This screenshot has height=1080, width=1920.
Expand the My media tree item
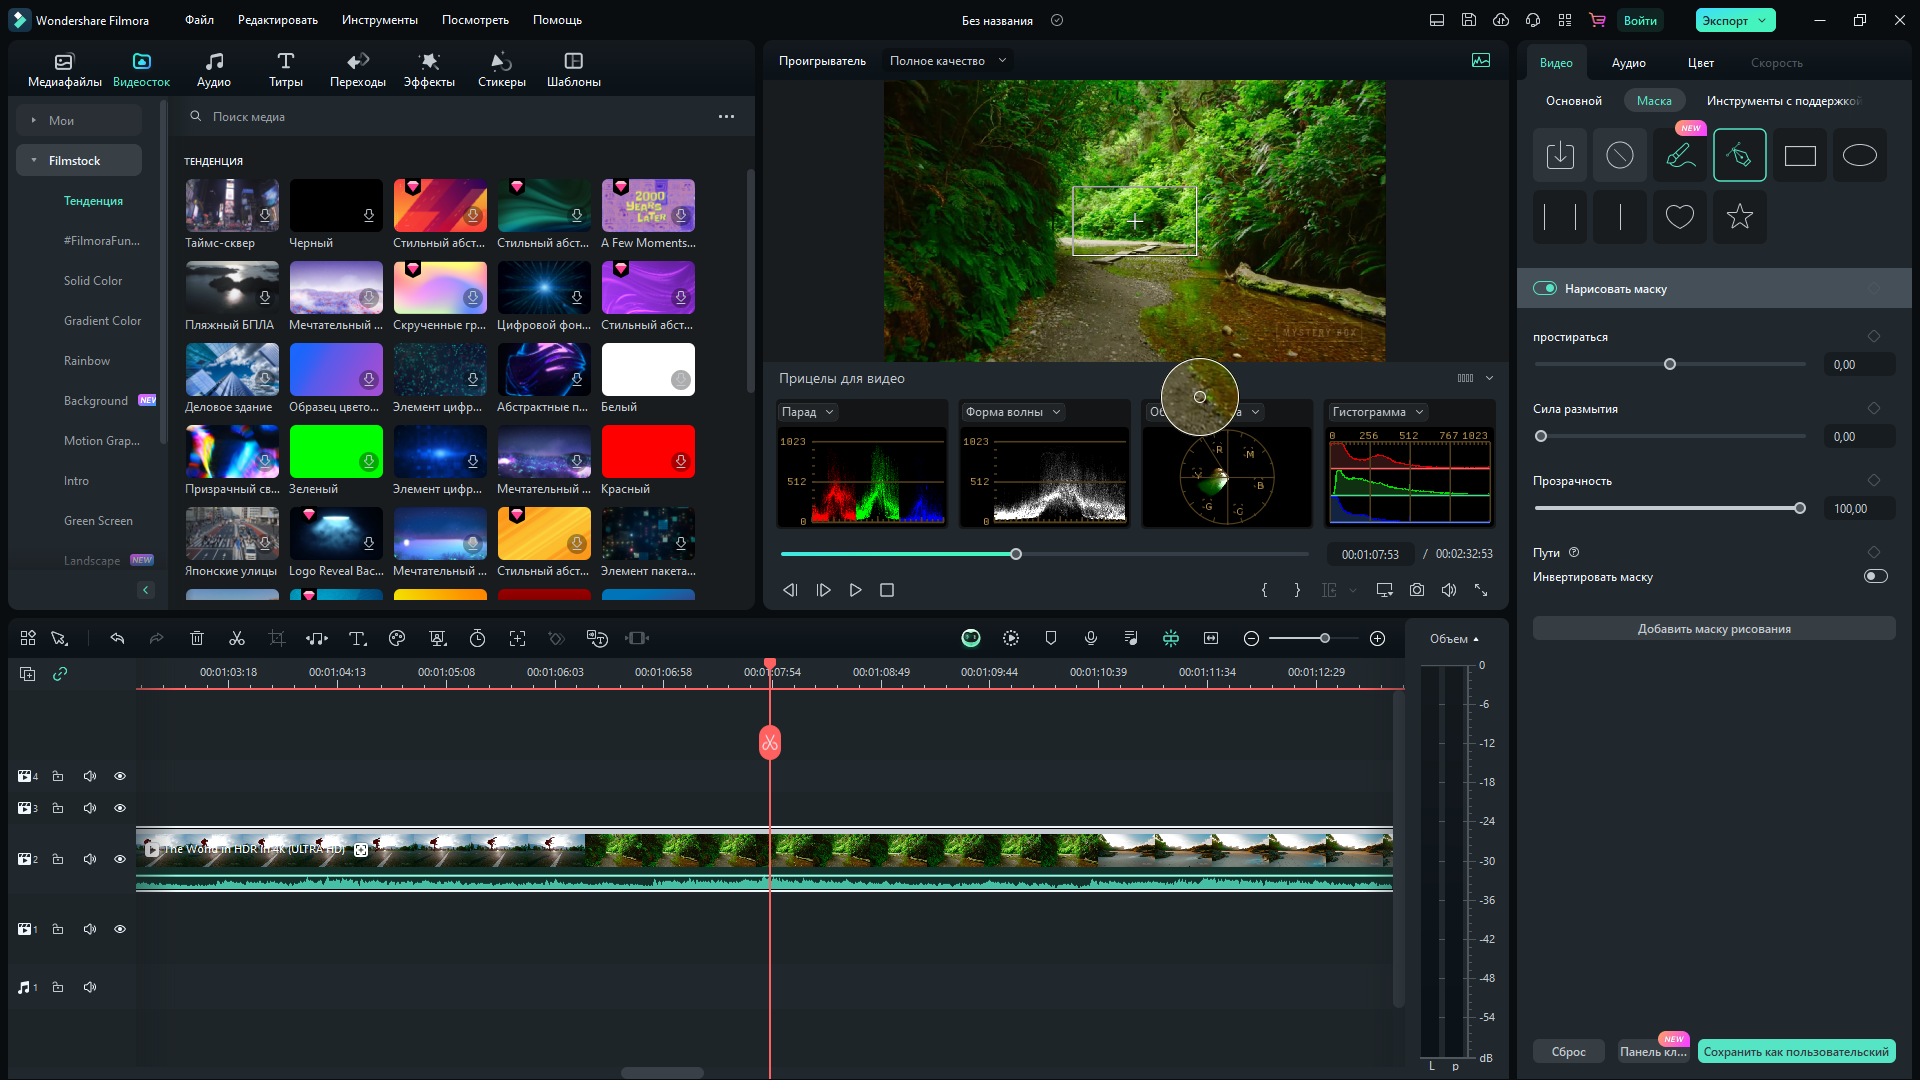click(34, 121)
